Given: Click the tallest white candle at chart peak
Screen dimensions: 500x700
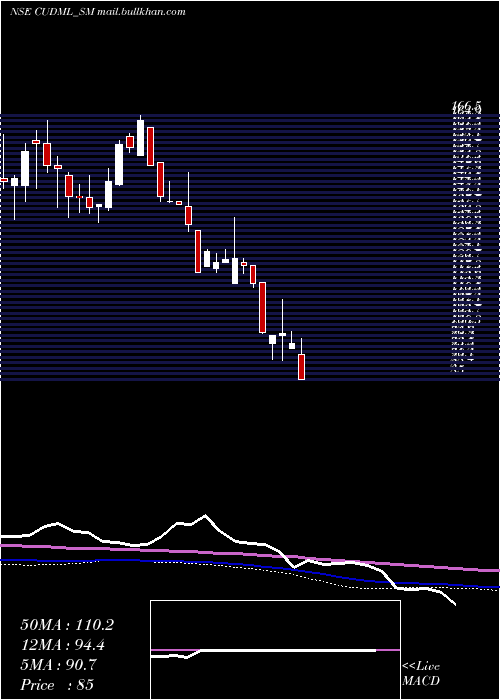Looking at the screenshot, I should pos(140,138).
